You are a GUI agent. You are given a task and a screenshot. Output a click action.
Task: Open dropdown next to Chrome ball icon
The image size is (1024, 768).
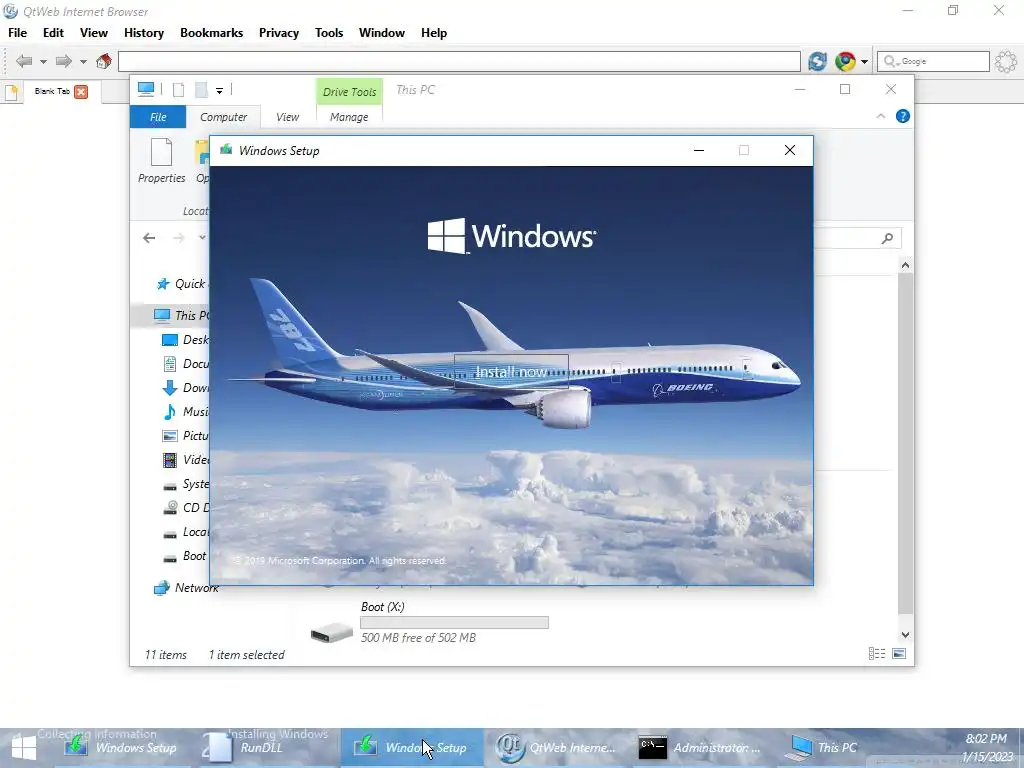[x=865, y=62]
